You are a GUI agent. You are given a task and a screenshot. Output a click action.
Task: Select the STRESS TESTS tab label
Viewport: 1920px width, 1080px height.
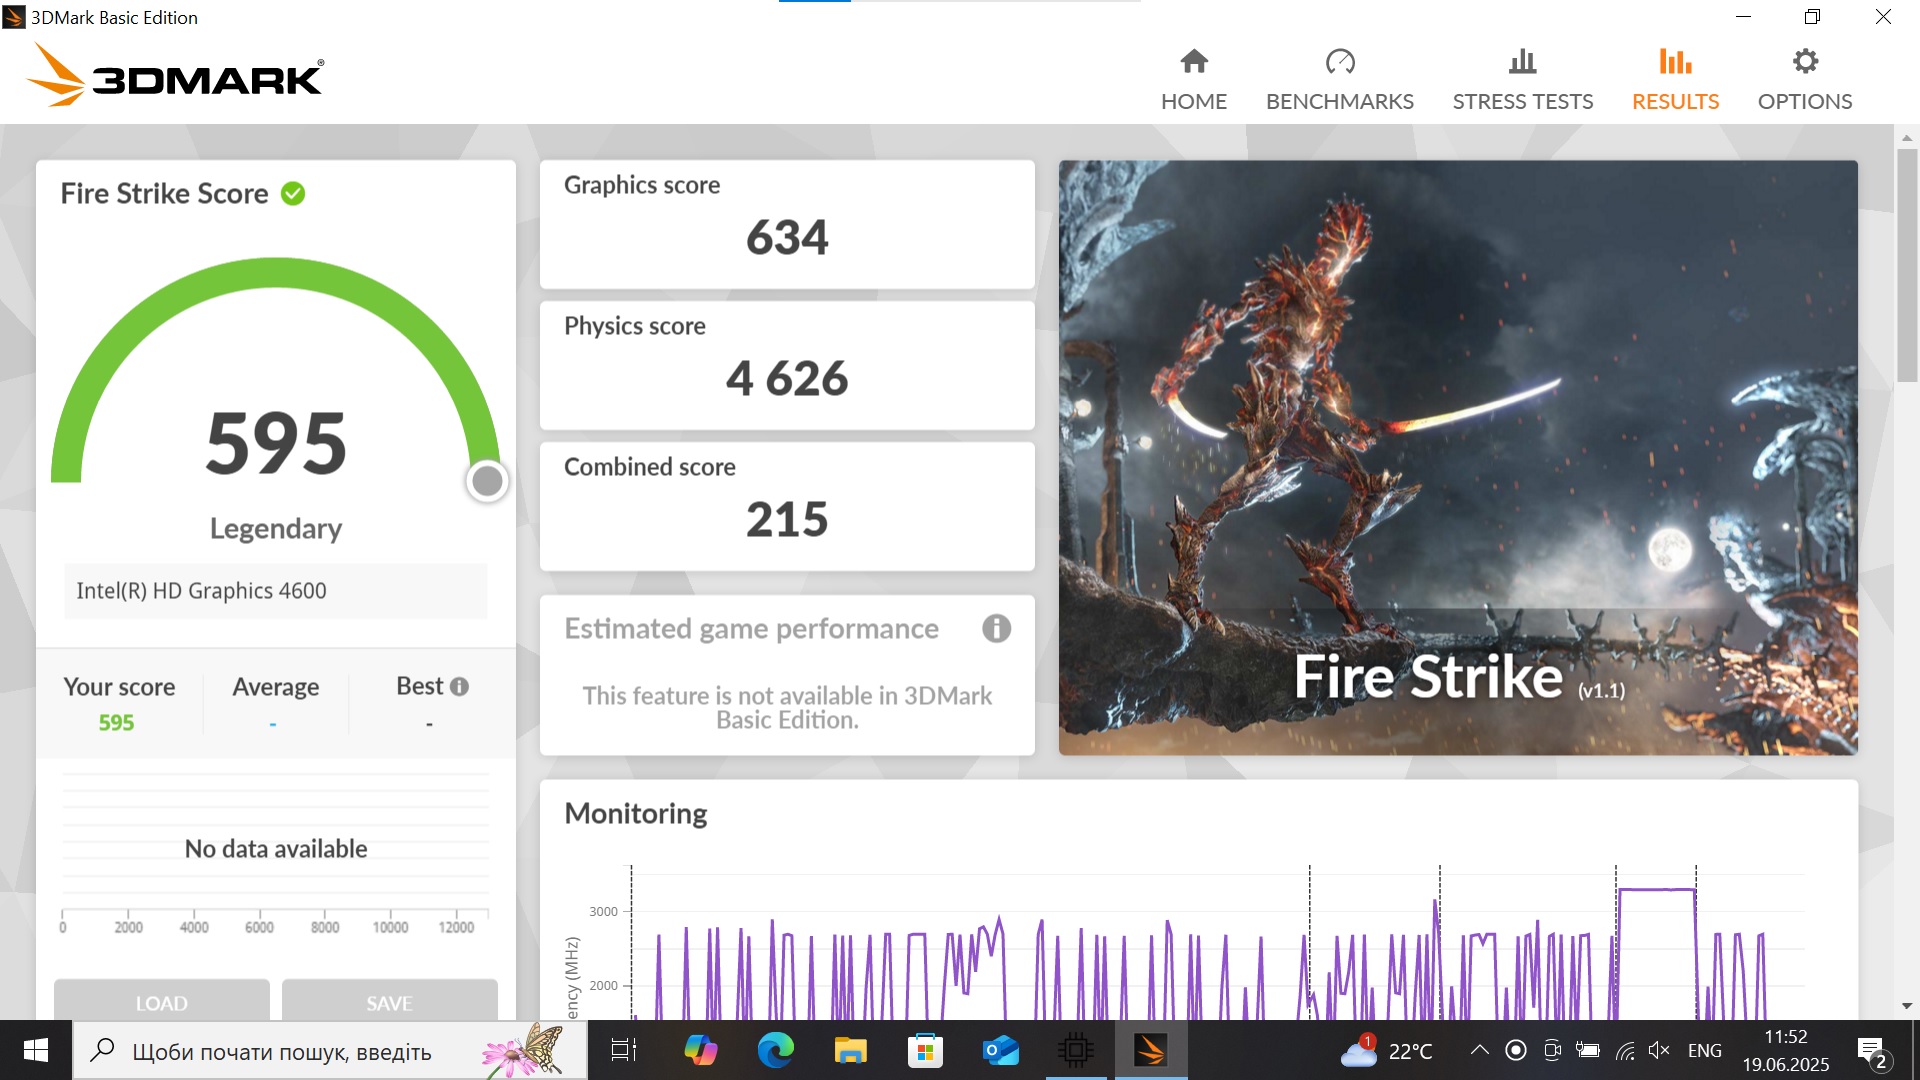tap(1522, 102)
